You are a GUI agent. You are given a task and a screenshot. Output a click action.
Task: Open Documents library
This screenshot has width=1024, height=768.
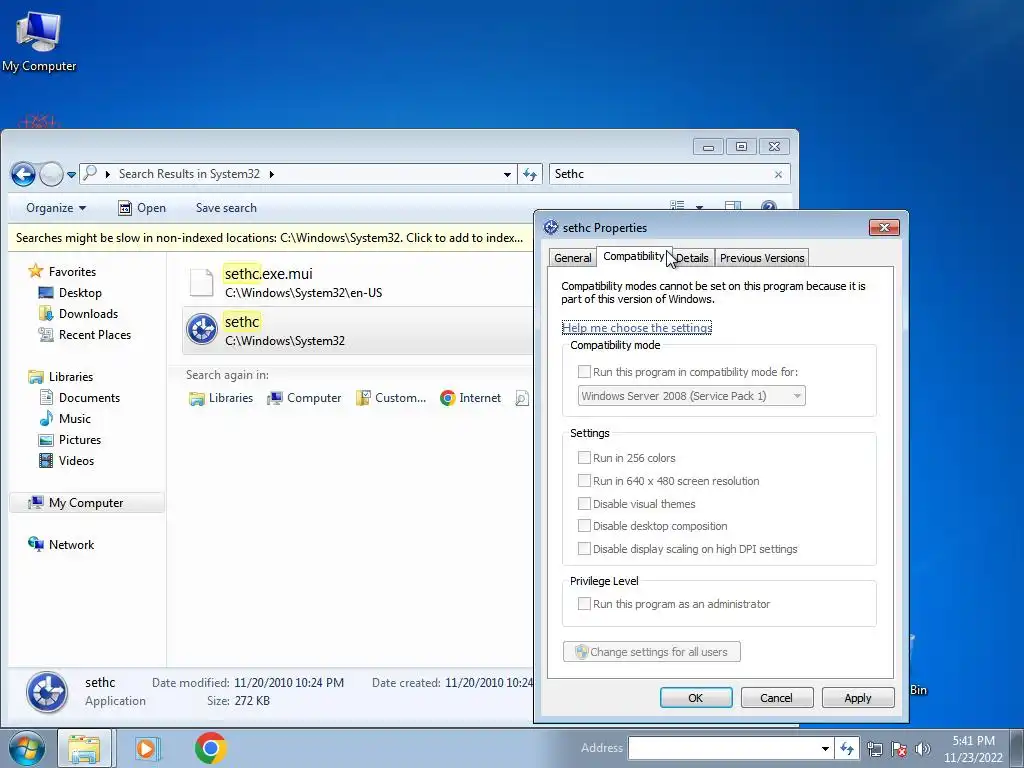coord(80,397)
